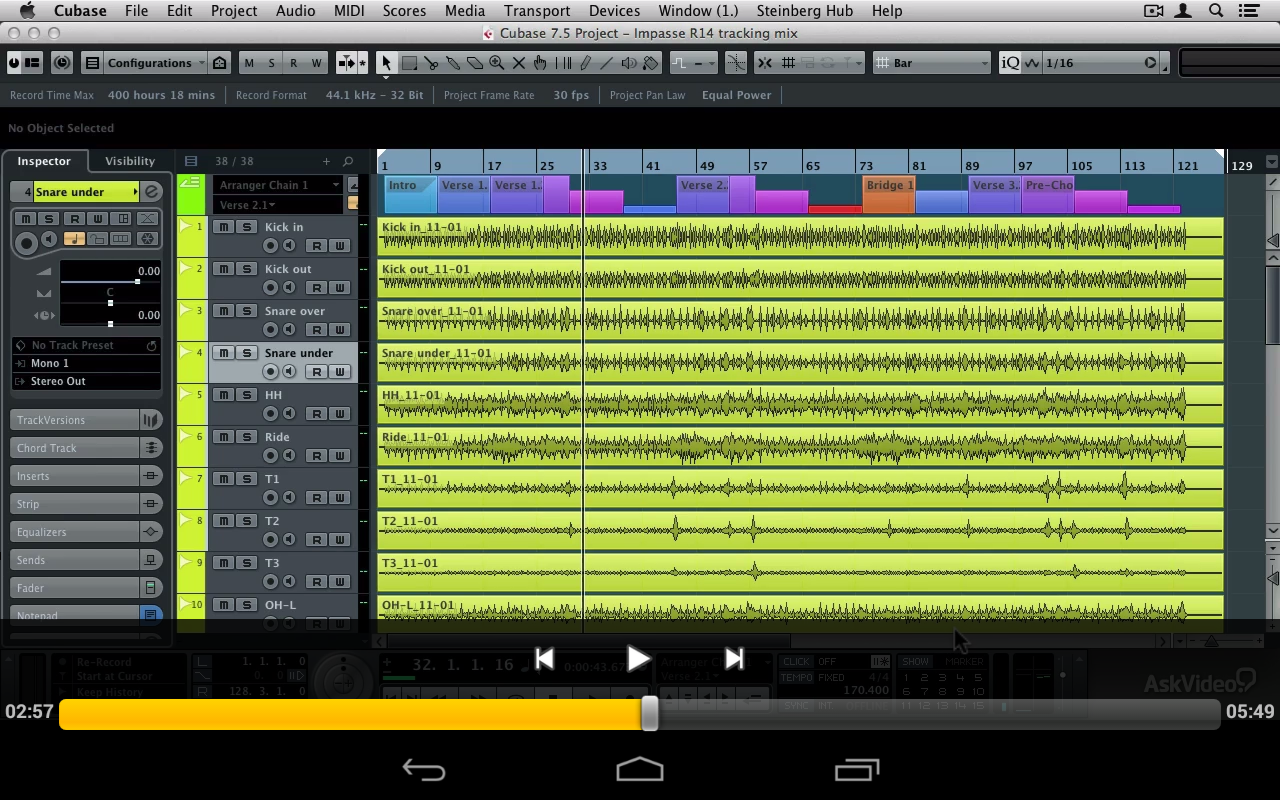Click global Mute M button in toolbar
Screen dimensions: 1280x800
(249, 63)
